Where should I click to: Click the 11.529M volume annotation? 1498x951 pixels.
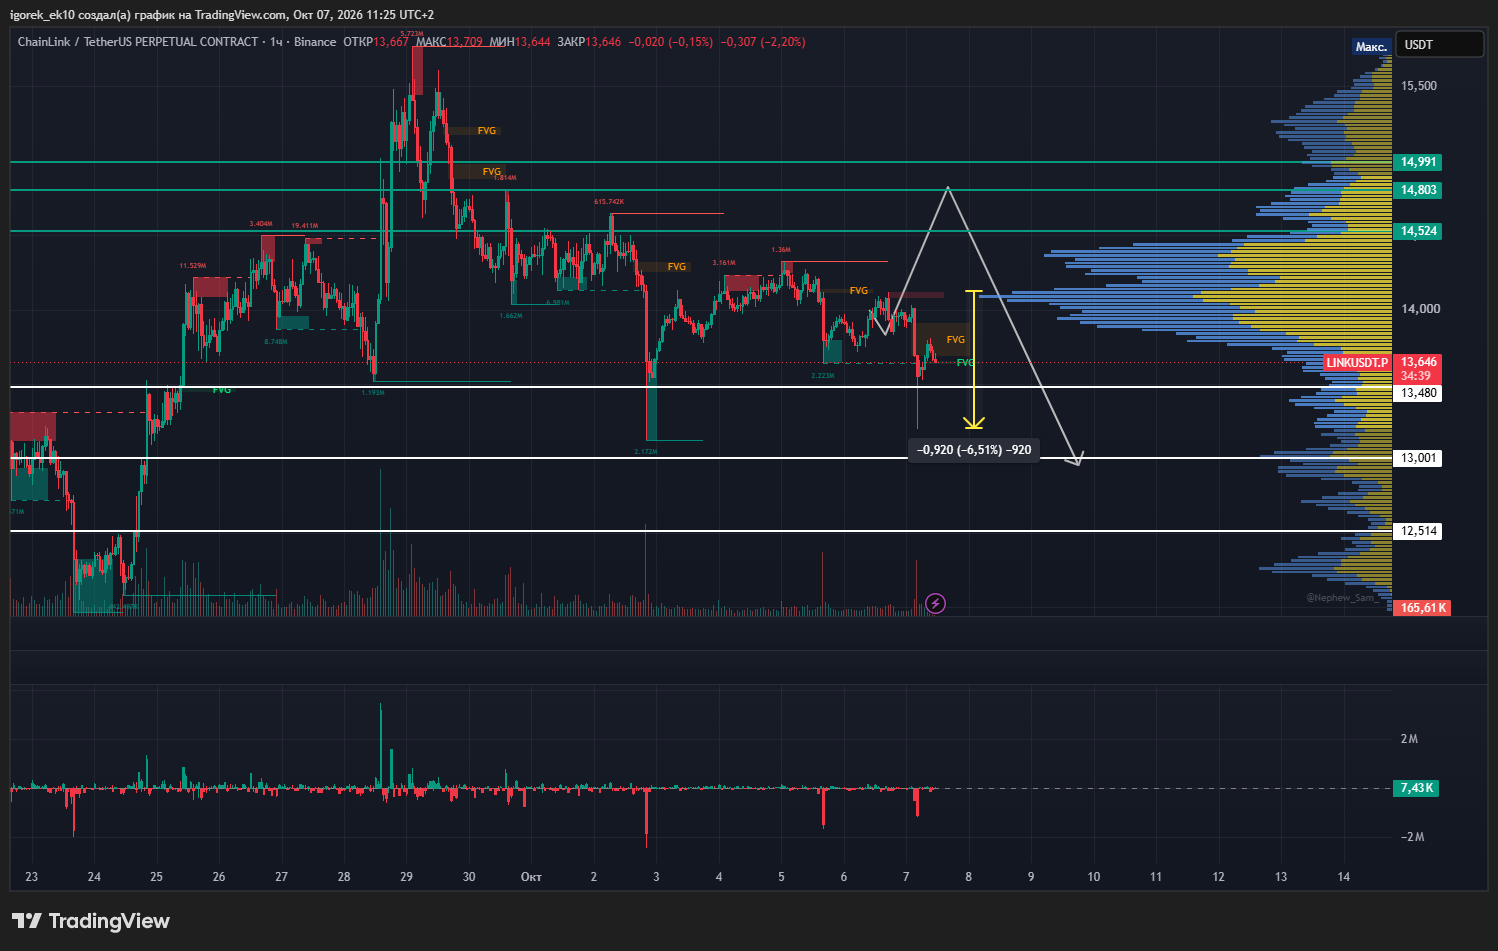click(x=193, y=266)
